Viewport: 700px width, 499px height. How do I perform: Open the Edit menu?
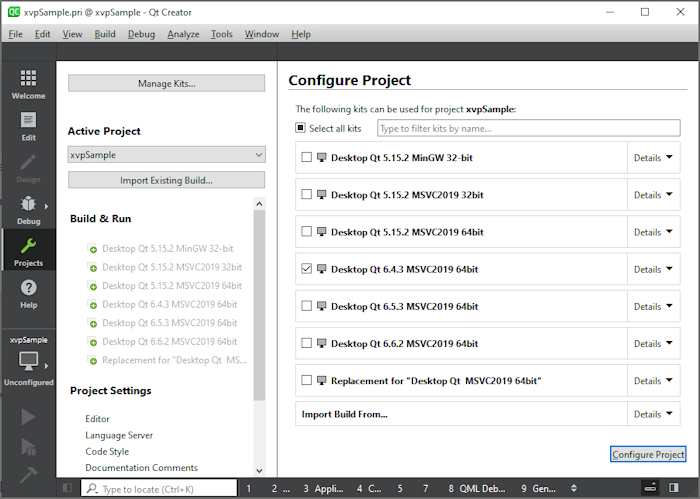42,34
